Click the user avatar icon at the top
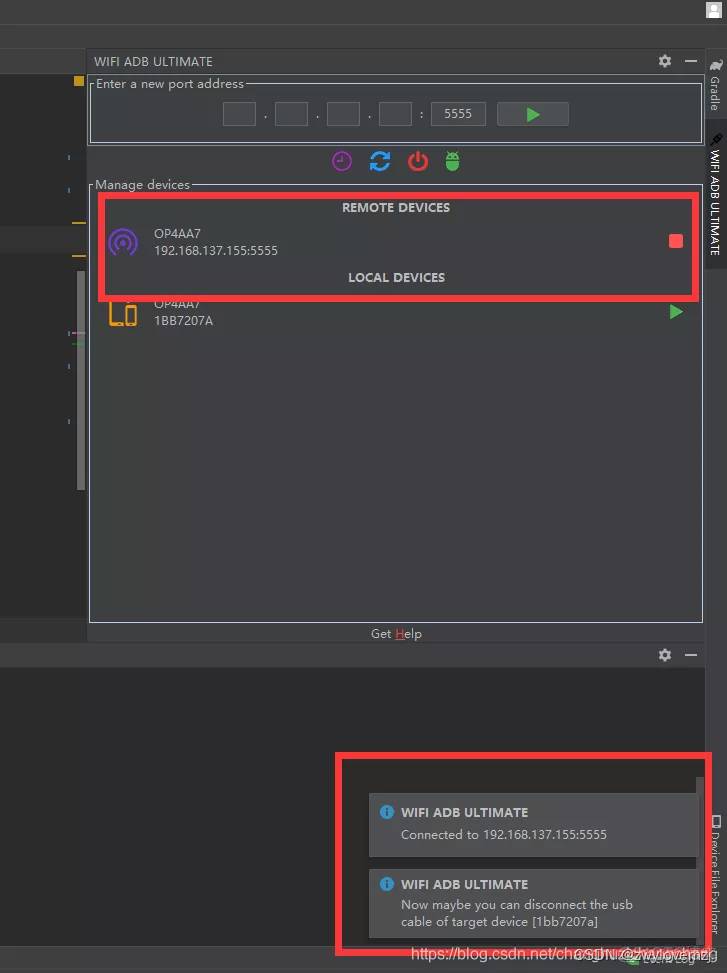The width and height of the screenshot is (727, 973). 714,9
